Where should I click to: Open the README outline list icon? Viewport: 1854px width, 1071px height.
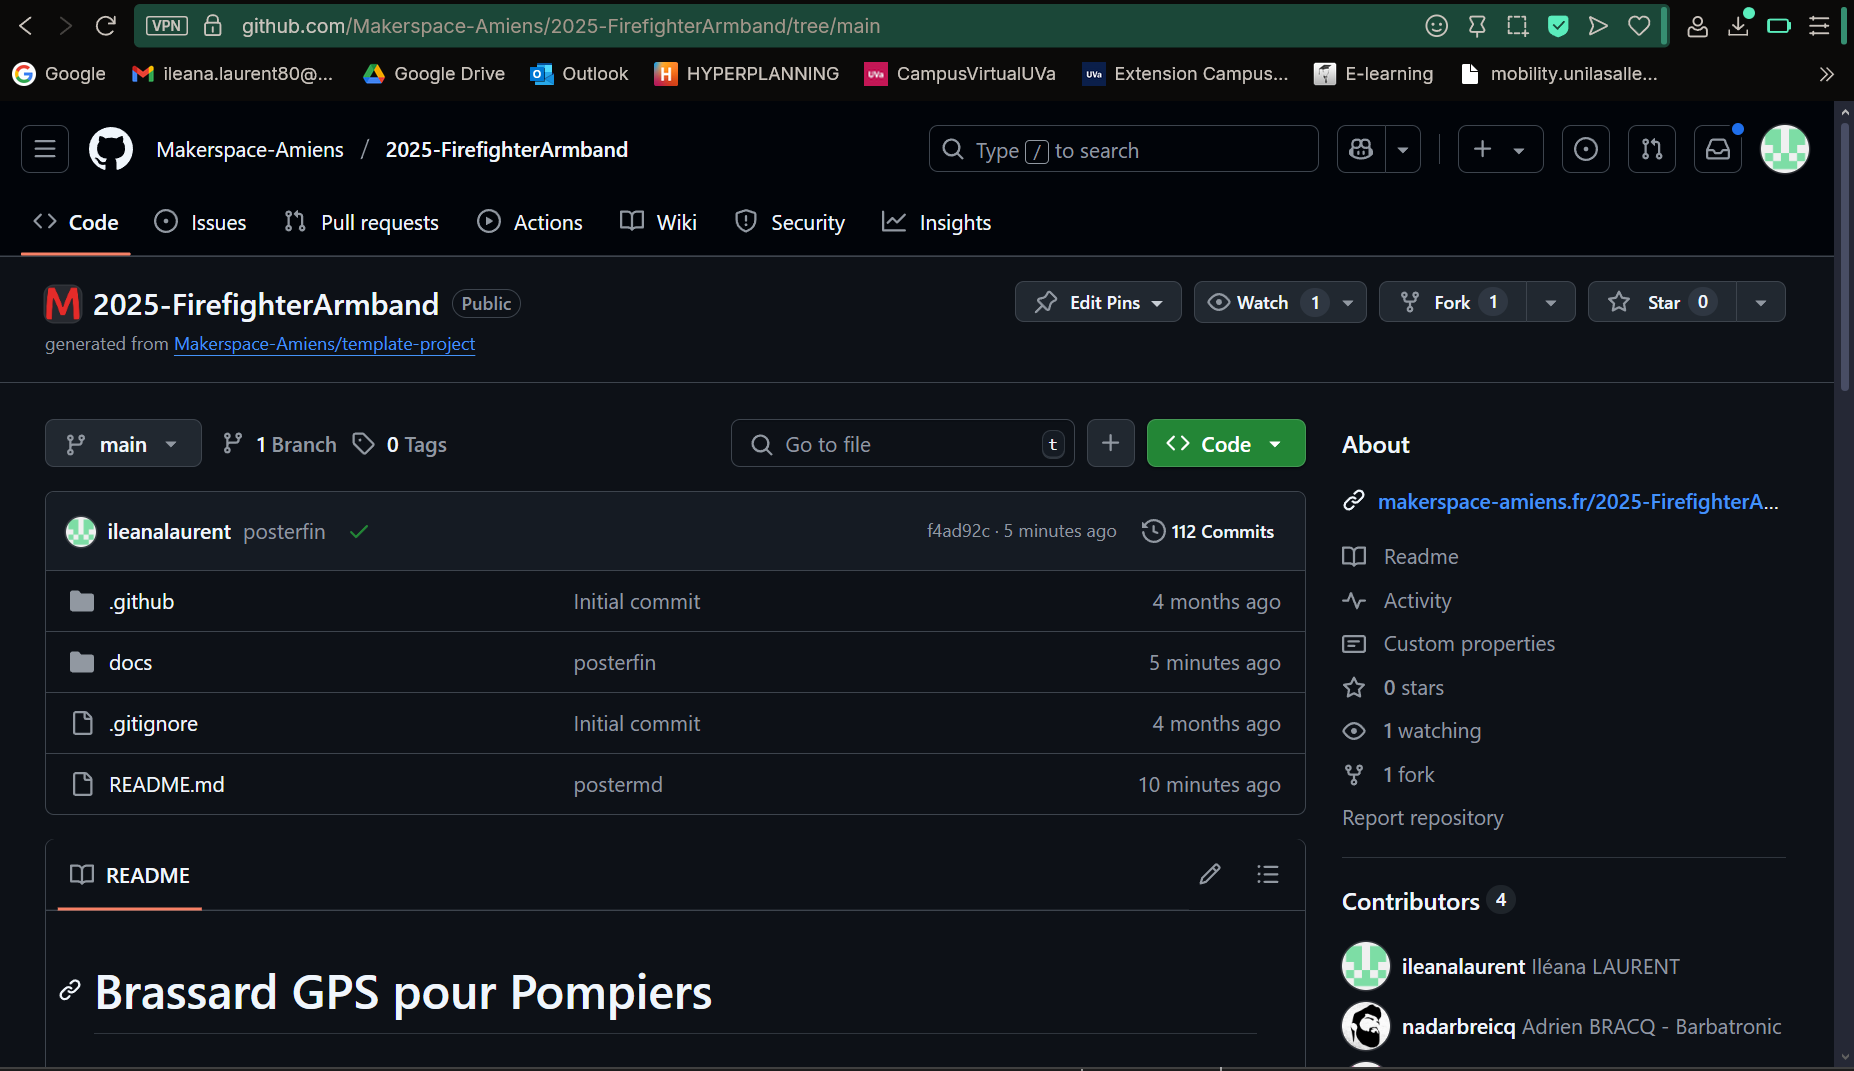tap(1267, 874)
